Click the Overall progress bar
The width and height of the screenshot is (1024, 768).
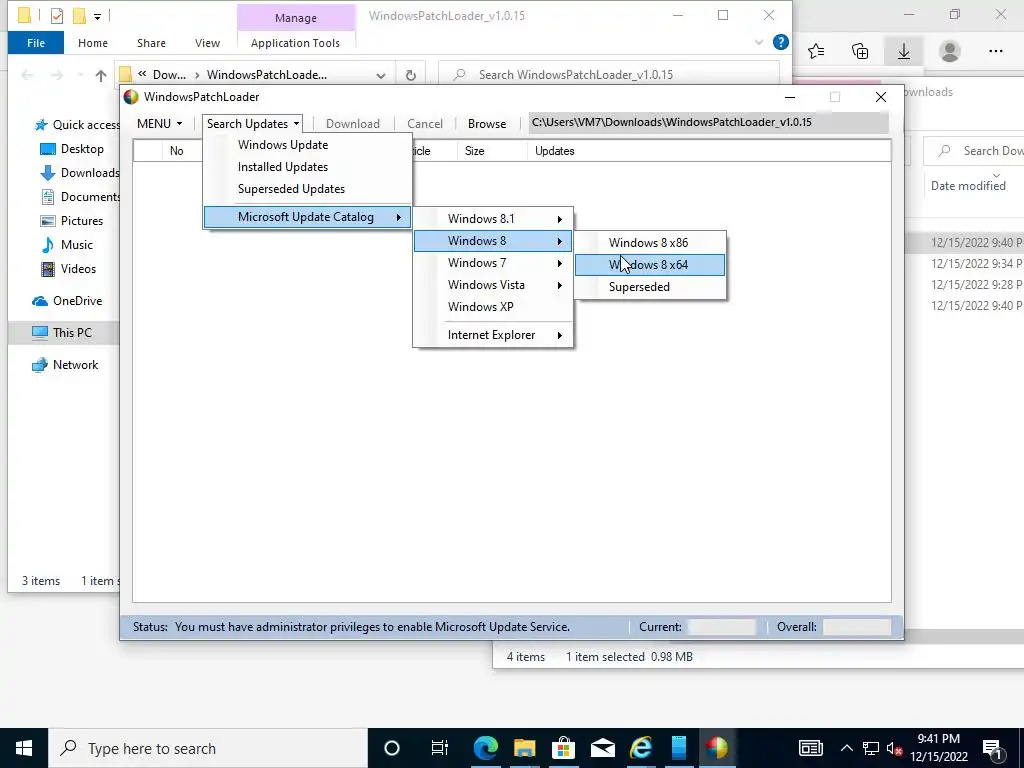857,627
